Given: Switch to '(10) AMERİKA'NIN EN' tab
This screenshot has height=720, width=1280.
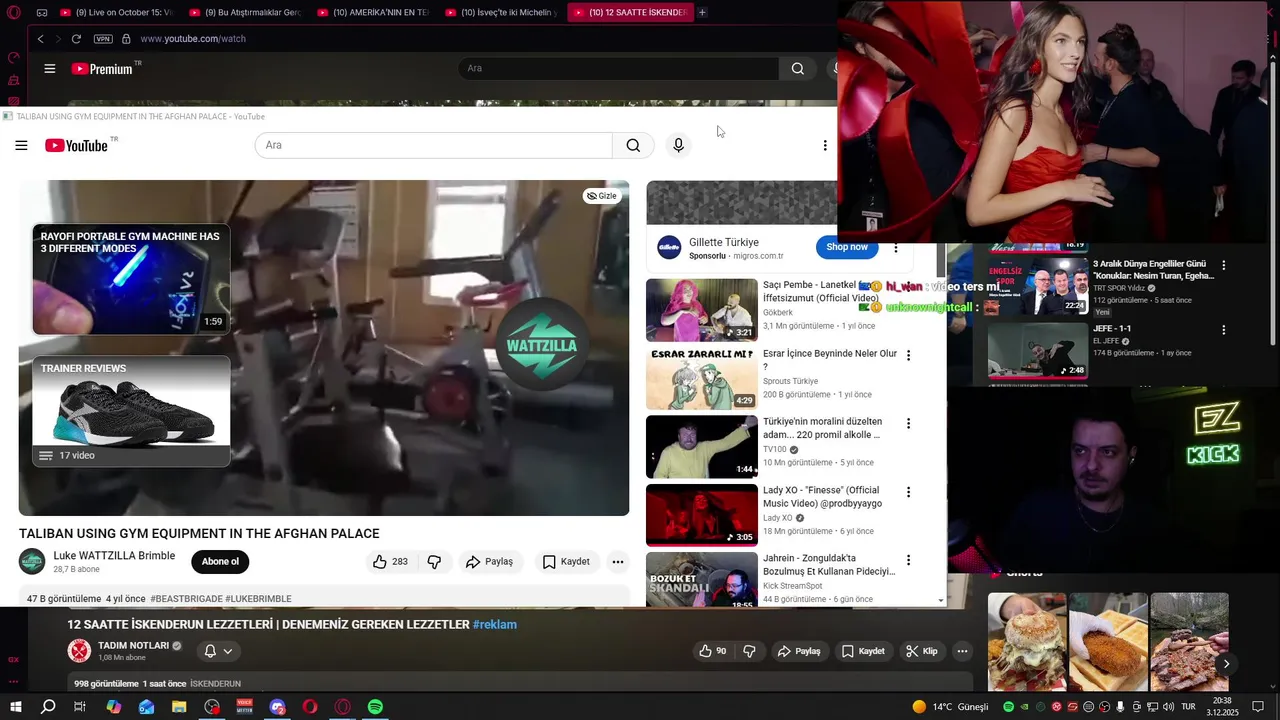Looking at the screenshot, I should pyautogui.click(x=373, y=12).
